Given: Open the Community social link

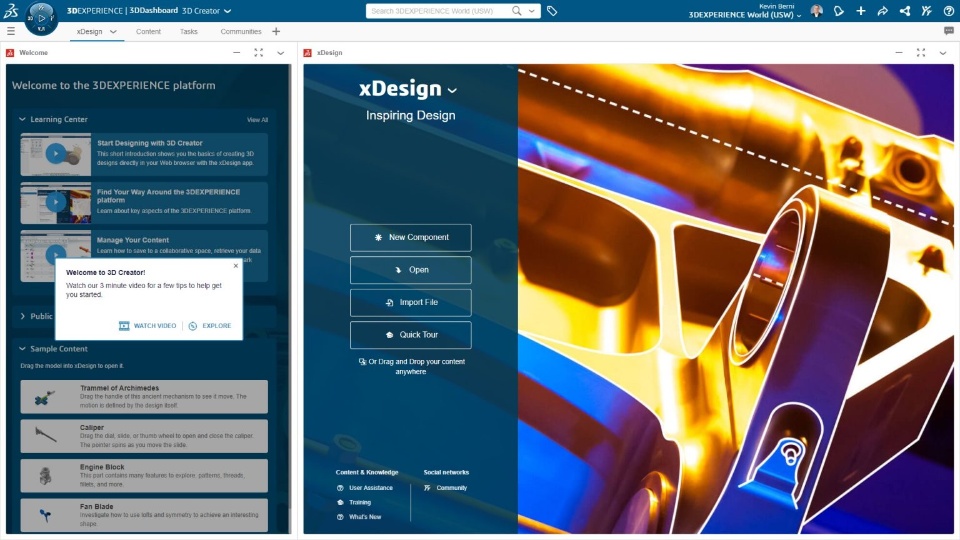Looking at the screenshot, I should pos(452,488).
